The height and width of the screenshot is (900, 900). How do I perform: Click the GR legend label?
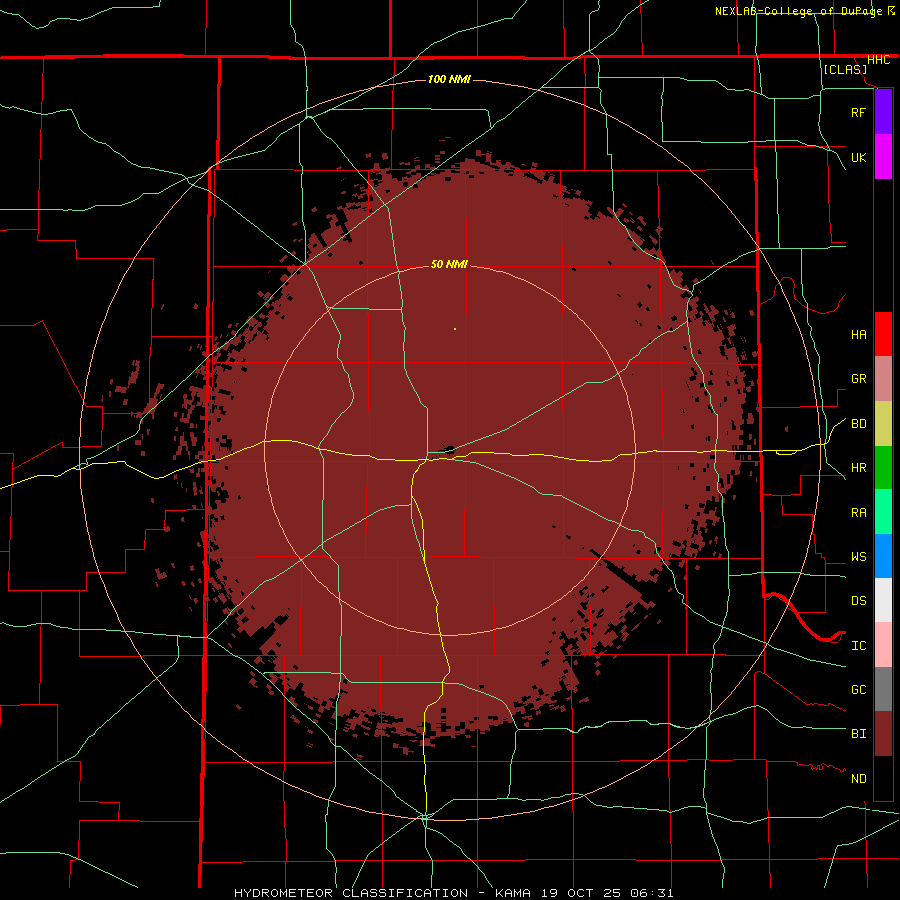point(858,379)
